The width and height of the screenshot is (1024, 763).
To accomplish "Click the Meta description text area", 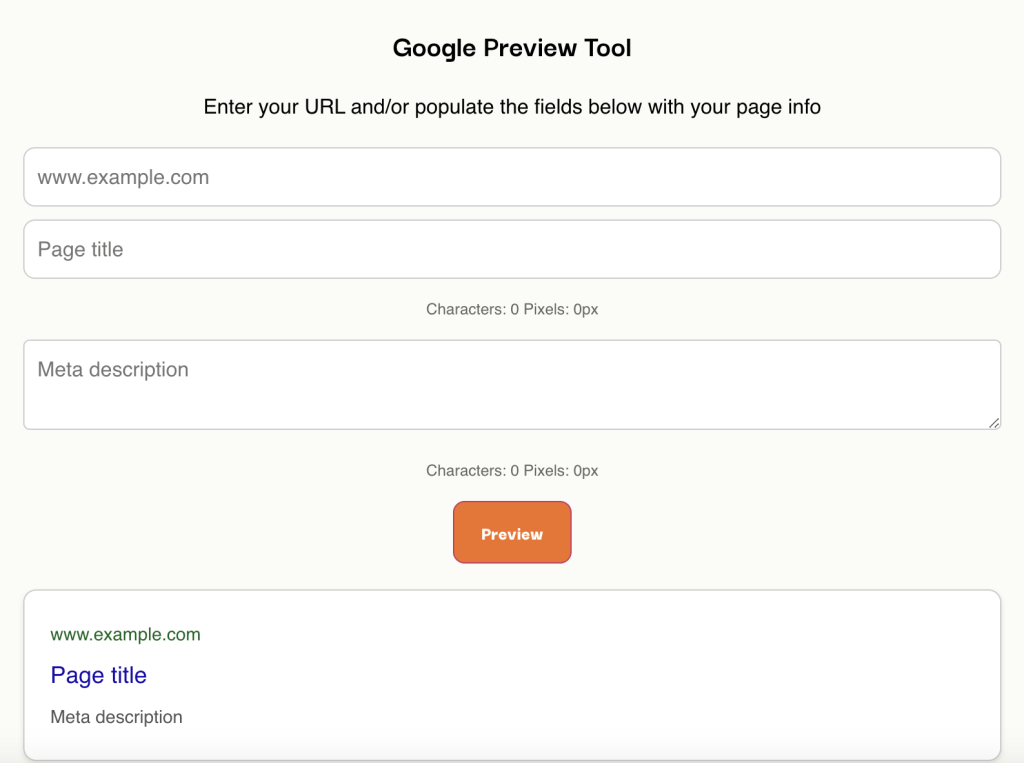I will click(512, 384).
